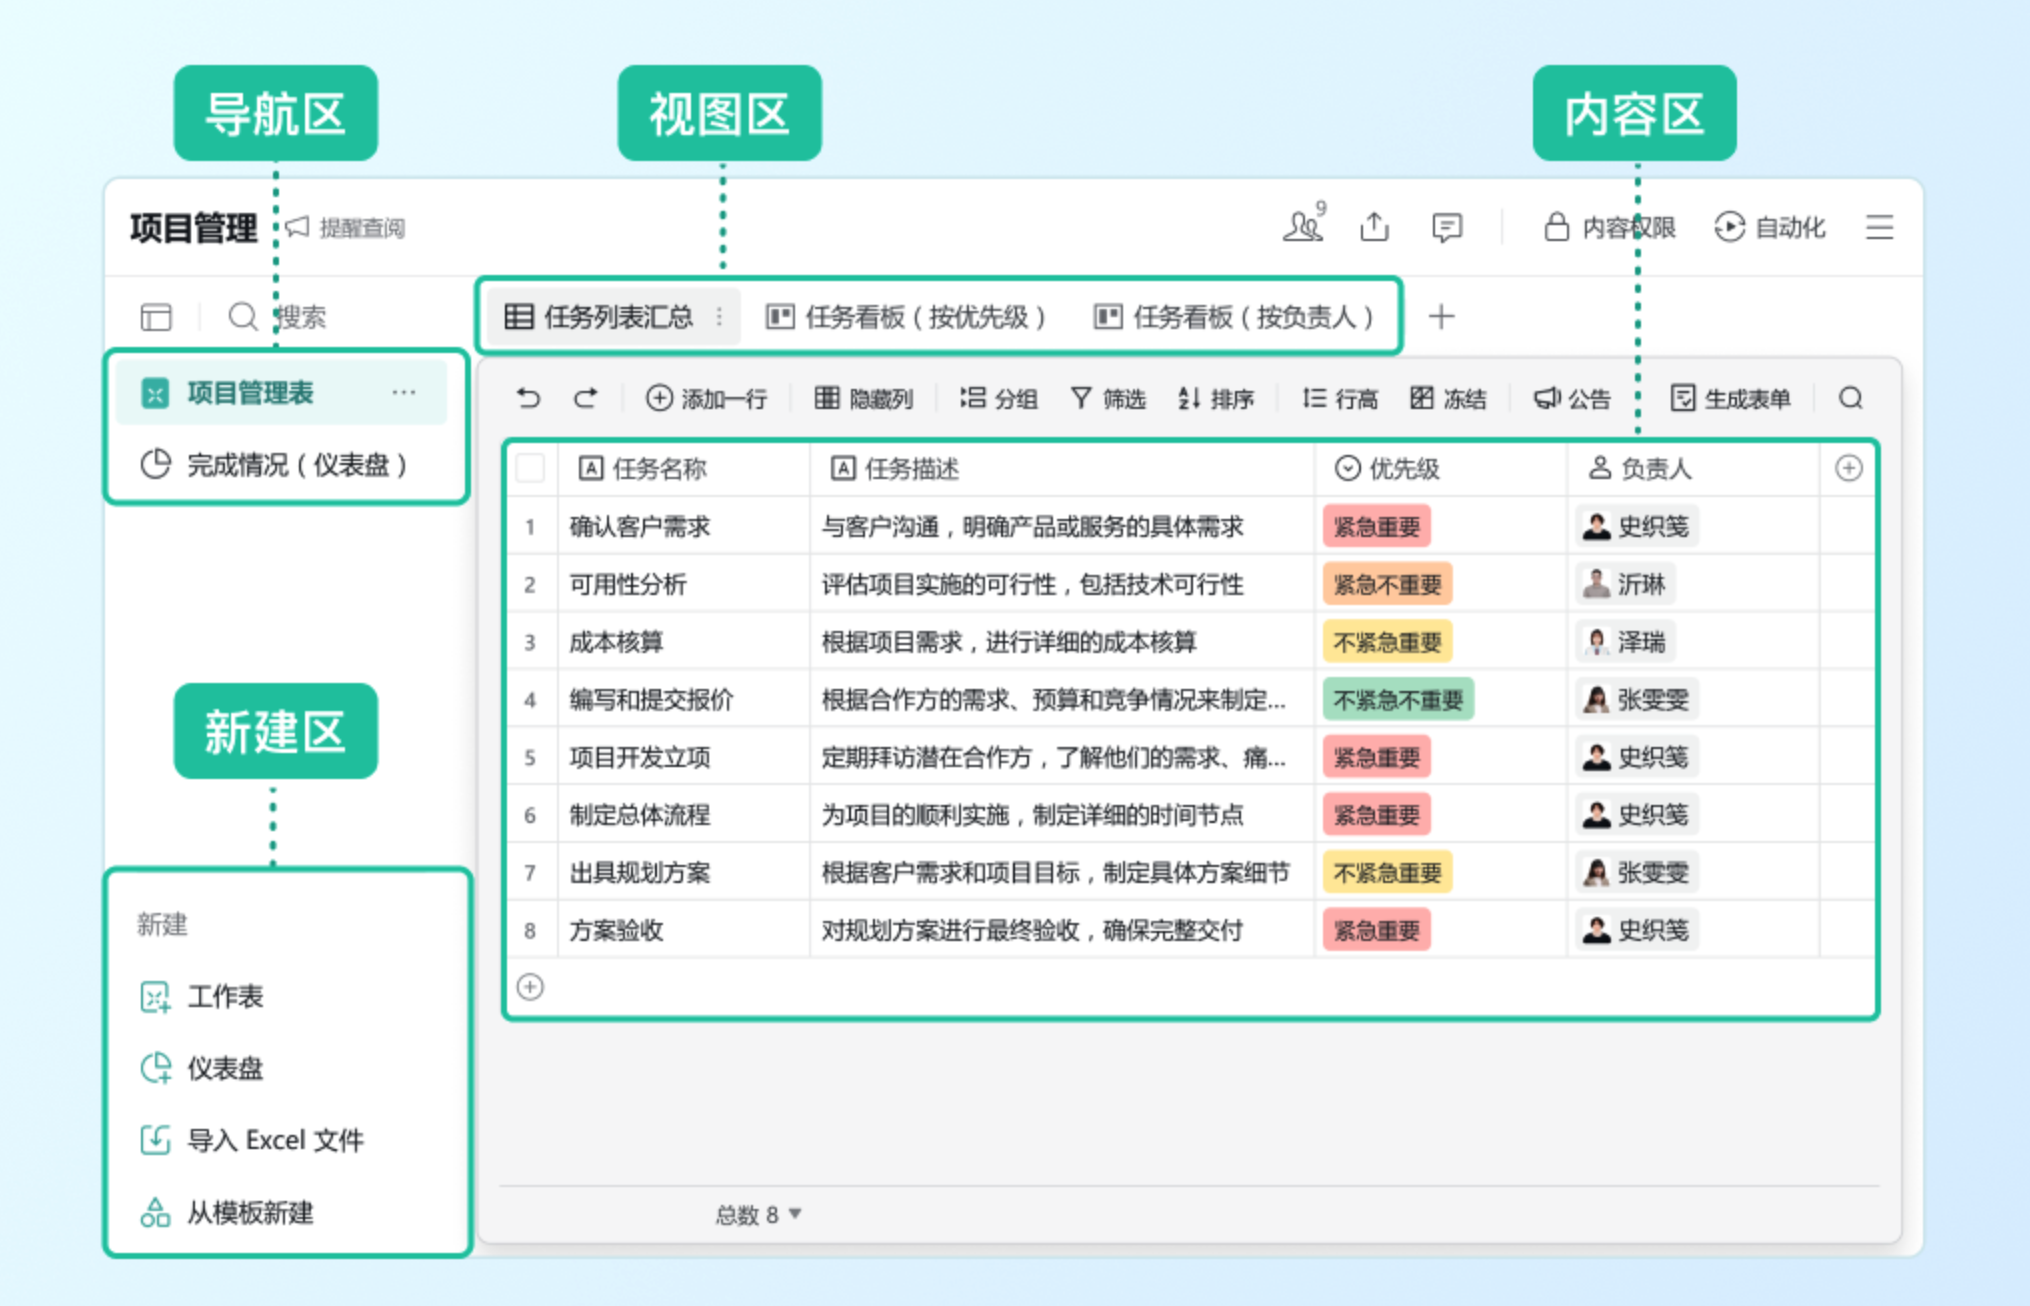Select the 隐藏列 (hide columns) tool
Viewport: 2030px width, 1306px height.
coord(864,398)
